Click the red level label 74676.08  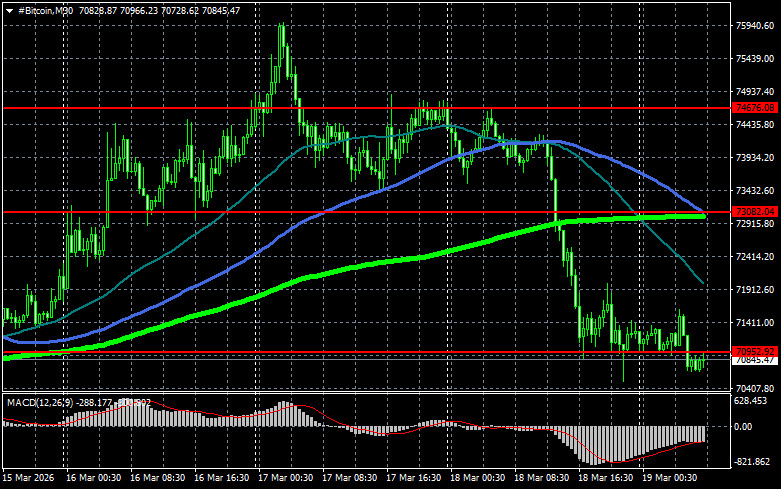coord(755,108)
